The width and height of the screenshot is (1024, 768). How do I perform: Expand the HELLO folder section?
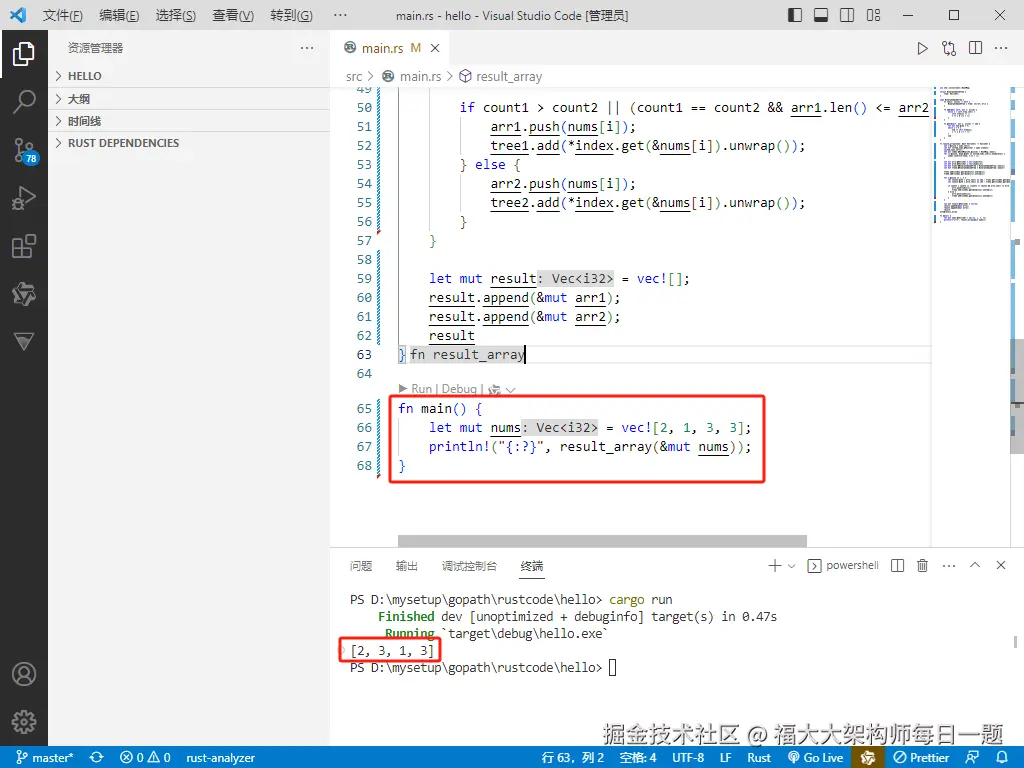pyautogui.click(x=189, y=76)
